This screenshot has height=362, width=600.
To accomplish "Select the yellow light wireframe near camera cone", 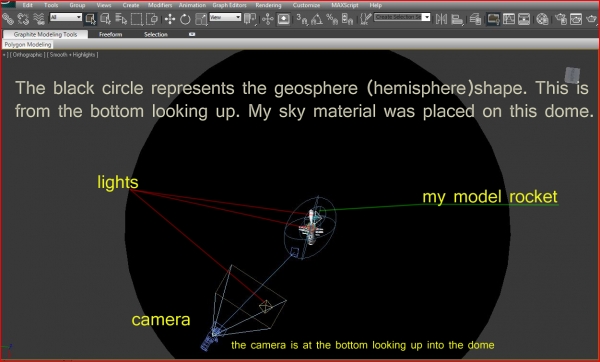I will pos(266,306).
